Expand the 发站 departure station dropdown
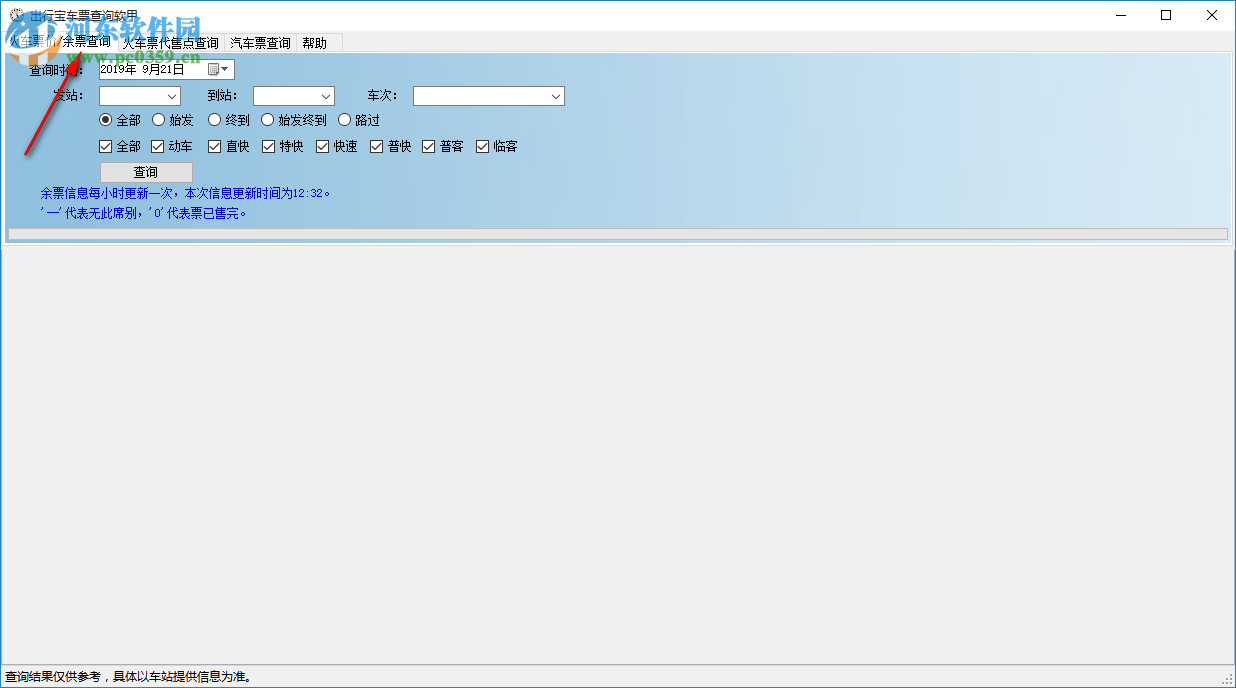1236x688 pixels. tap(171, 96)
